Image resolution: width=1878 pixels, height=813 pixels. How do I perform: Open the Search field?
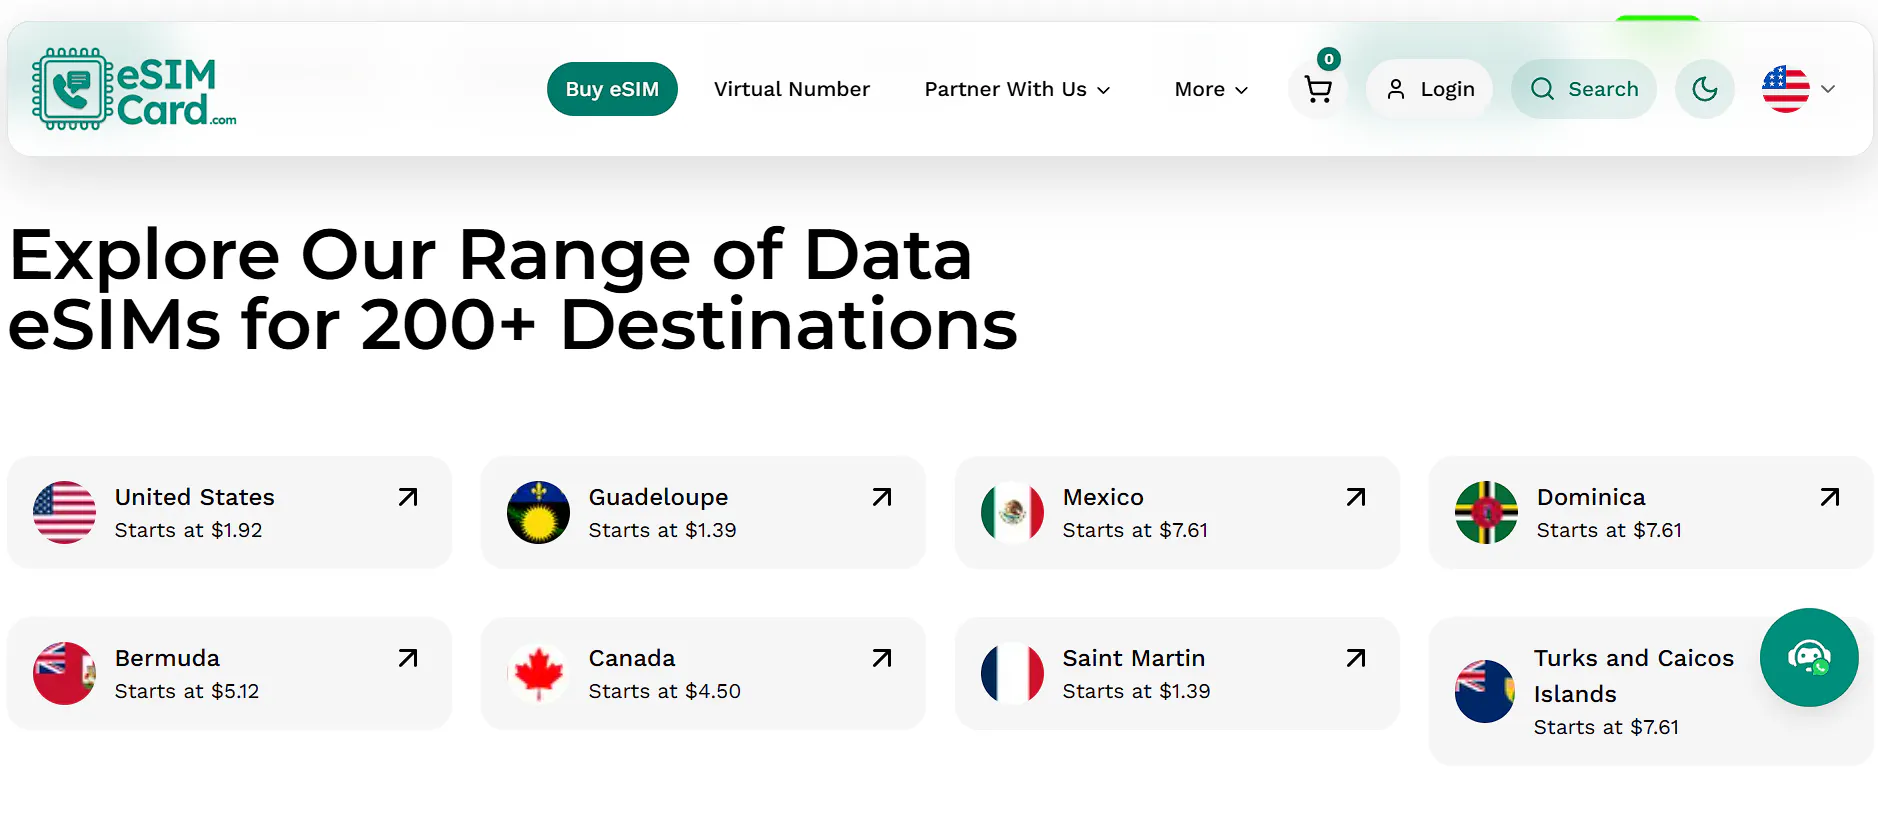1584,89
